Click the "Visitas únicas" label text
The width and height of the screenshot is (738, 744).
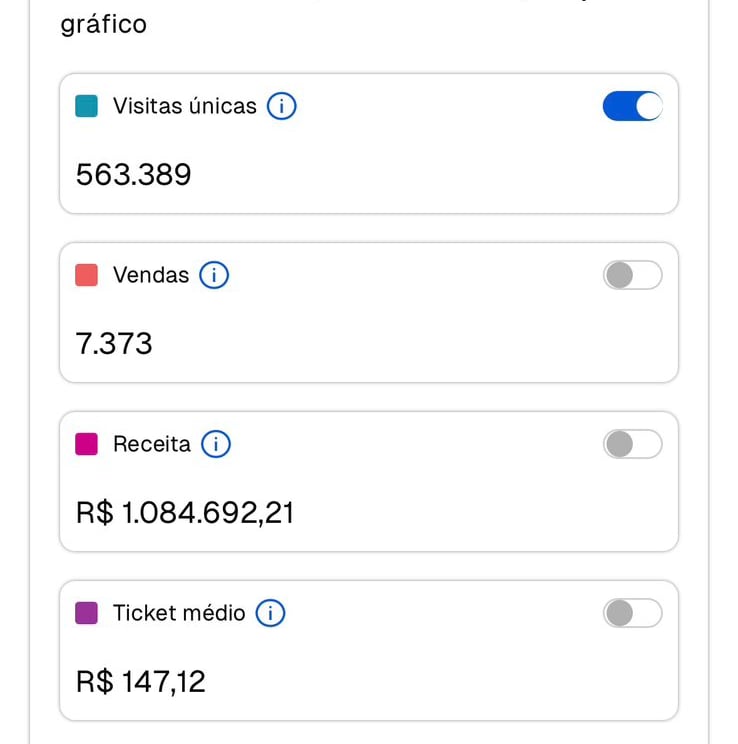click(x=184, y=106)
